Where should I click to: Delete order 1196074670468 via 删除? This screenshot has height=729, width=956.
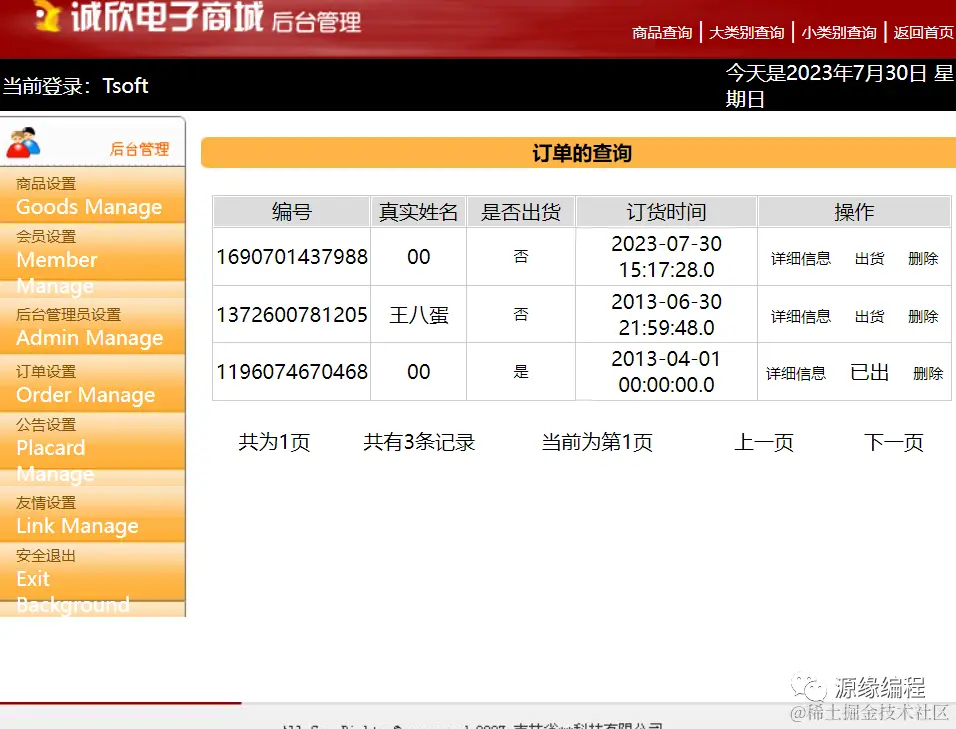pos(928,373)
